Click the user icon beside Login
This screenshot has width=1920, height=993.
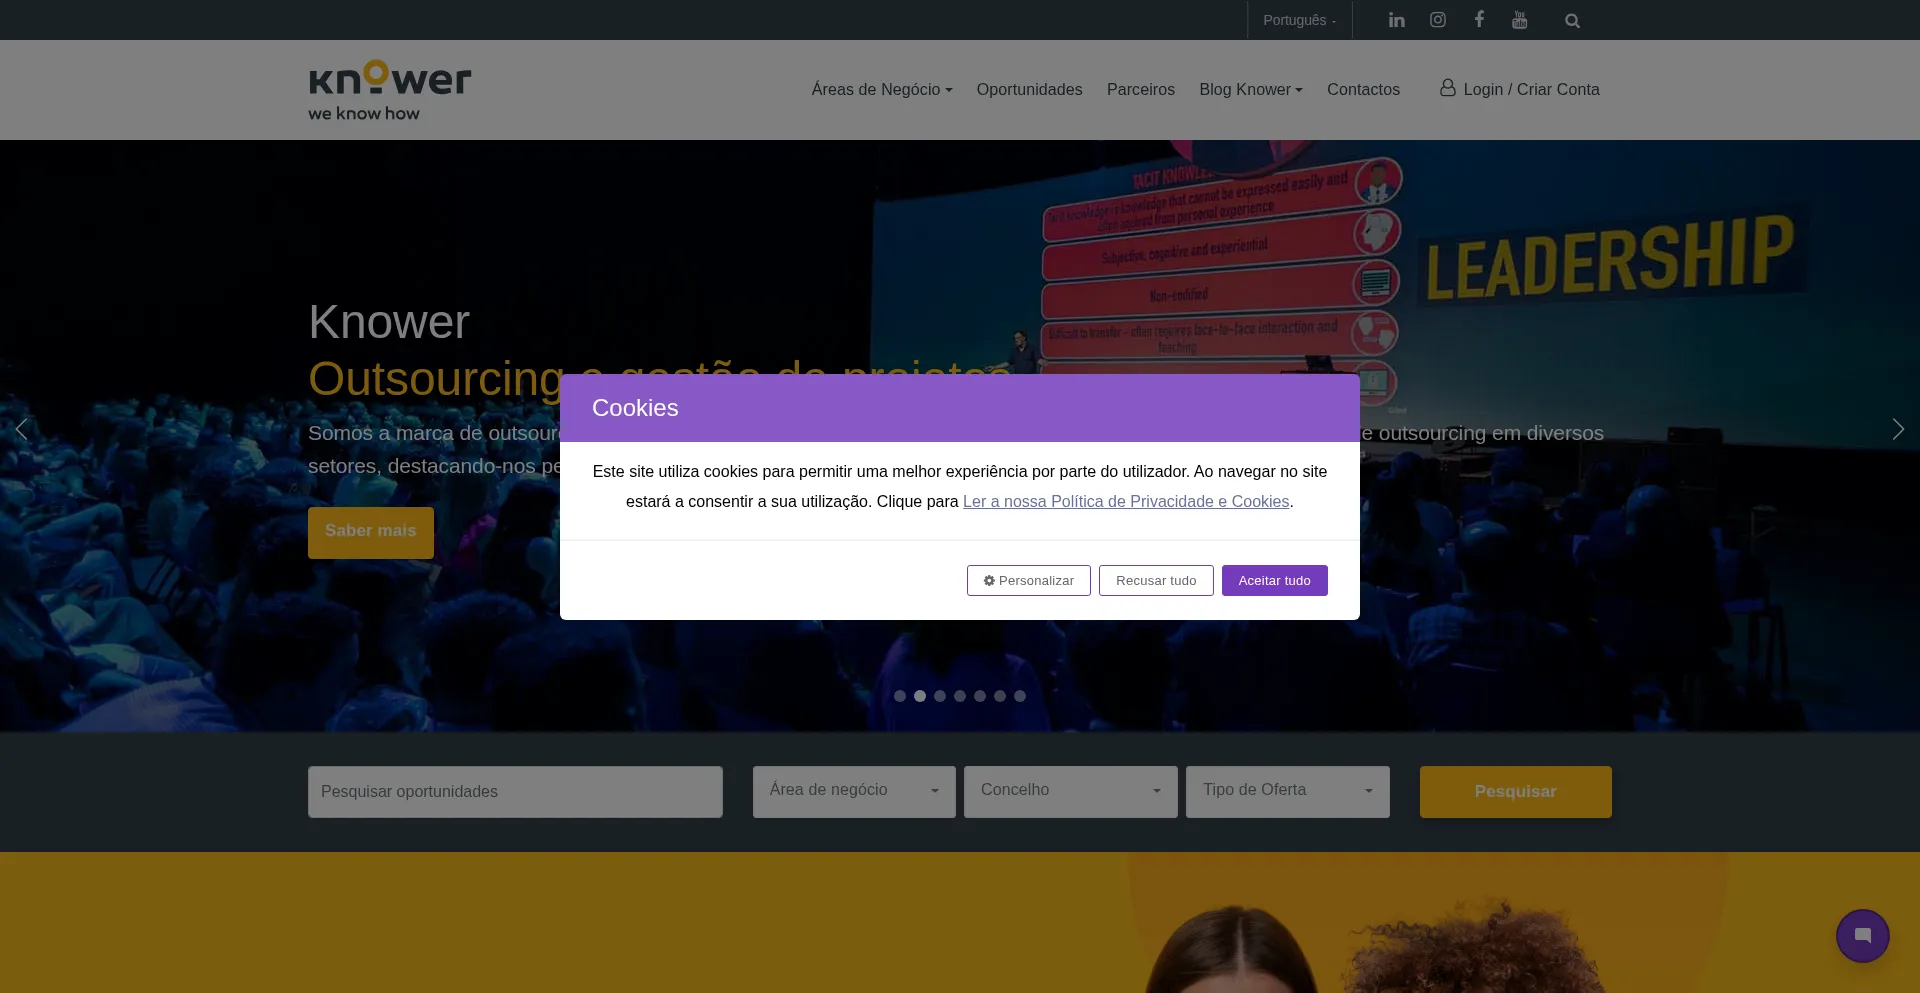coord(1447,88)
